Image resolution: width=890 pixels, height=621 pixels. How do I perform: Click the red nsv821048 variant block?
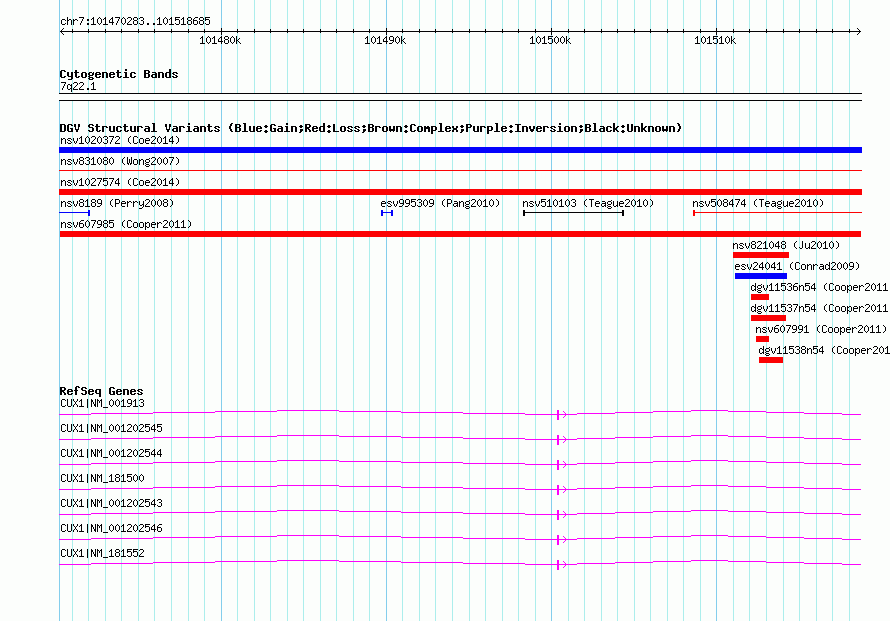761,255
